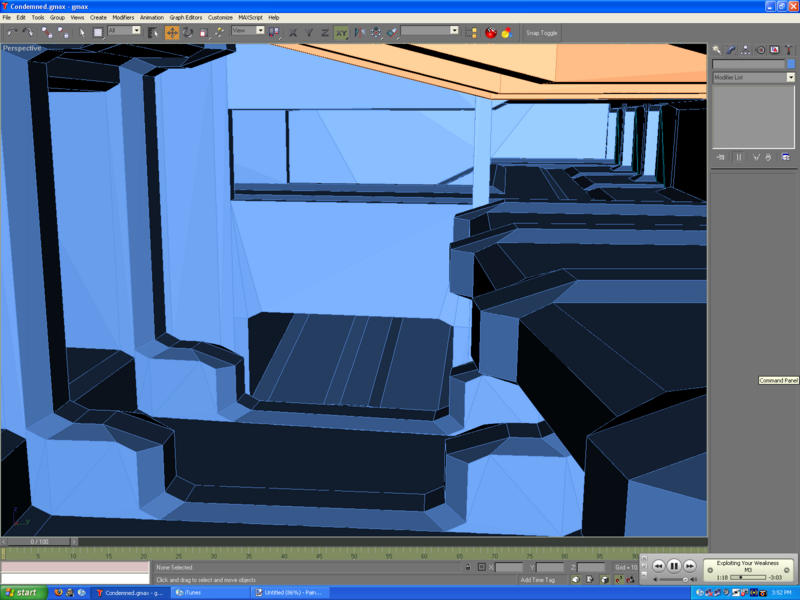The height and width of the screenshot is (600, 800).
Task: Open the Reference Coordinate System 'View' dropdown
Action: 248,31
